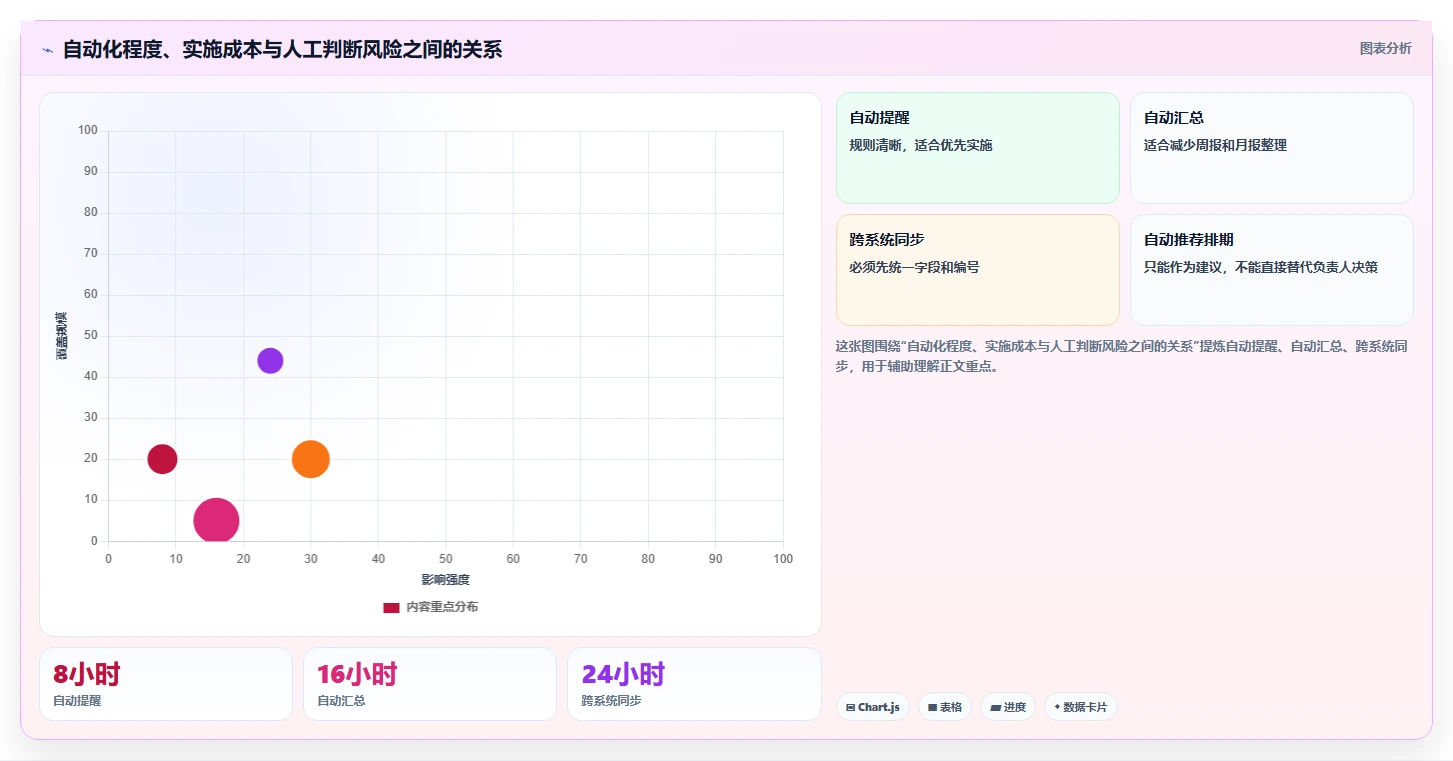This screenshot has height=761, width=1453.
Task: Open the 8小时 自动提醒 stat card
Action: click(166, 684)
